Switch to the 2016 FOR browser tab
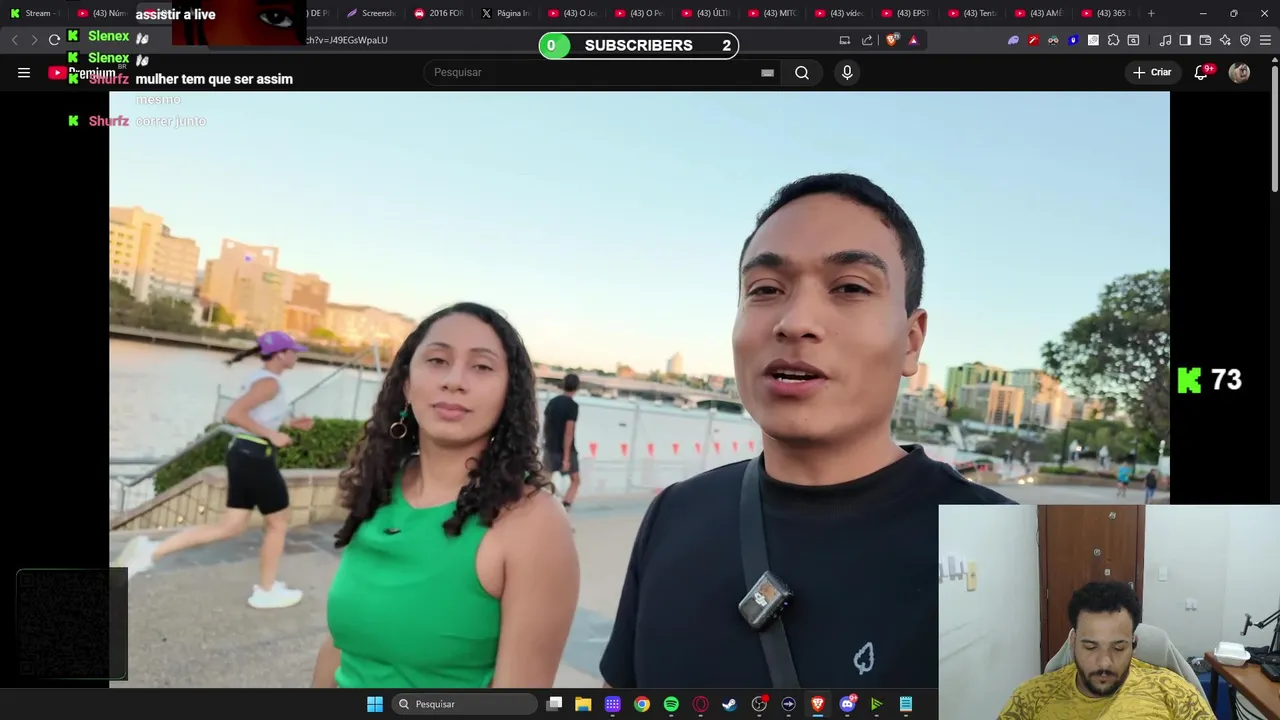 (x=438, y=13)
